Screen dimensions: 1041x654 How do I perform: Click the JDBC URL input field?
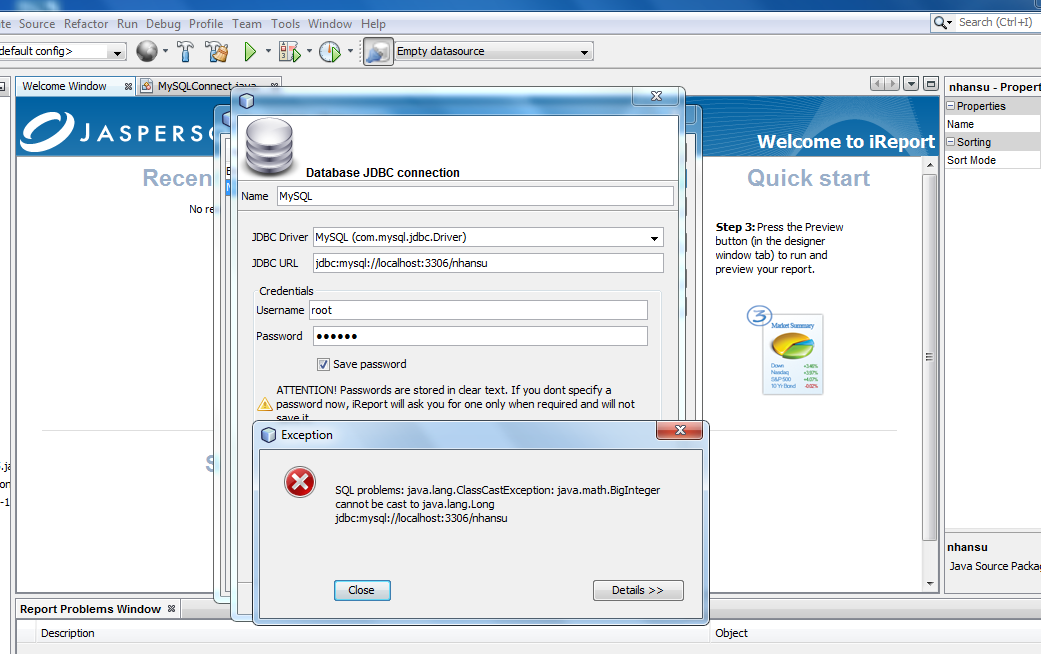[x=488, y=263]
